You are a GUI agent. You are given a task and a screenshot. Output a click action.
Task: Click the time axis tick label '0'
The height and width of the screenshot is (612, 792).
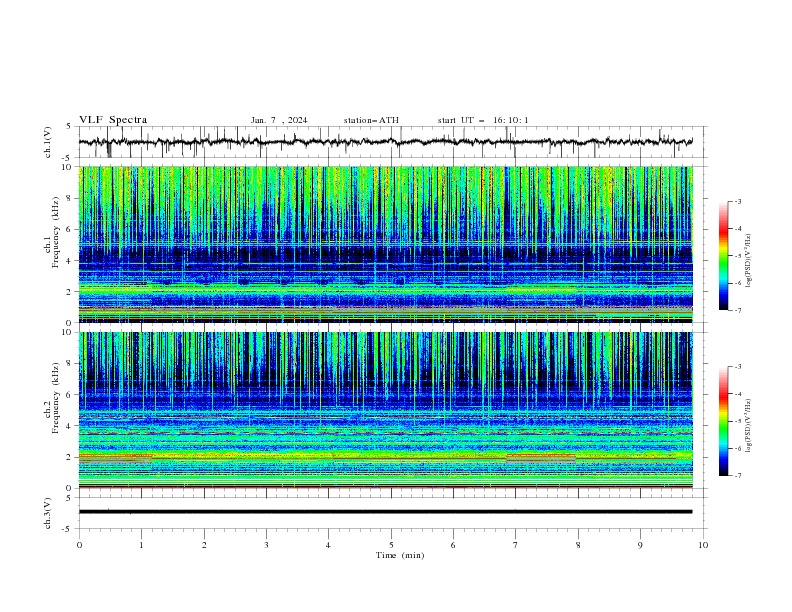(x=79, y=545)
